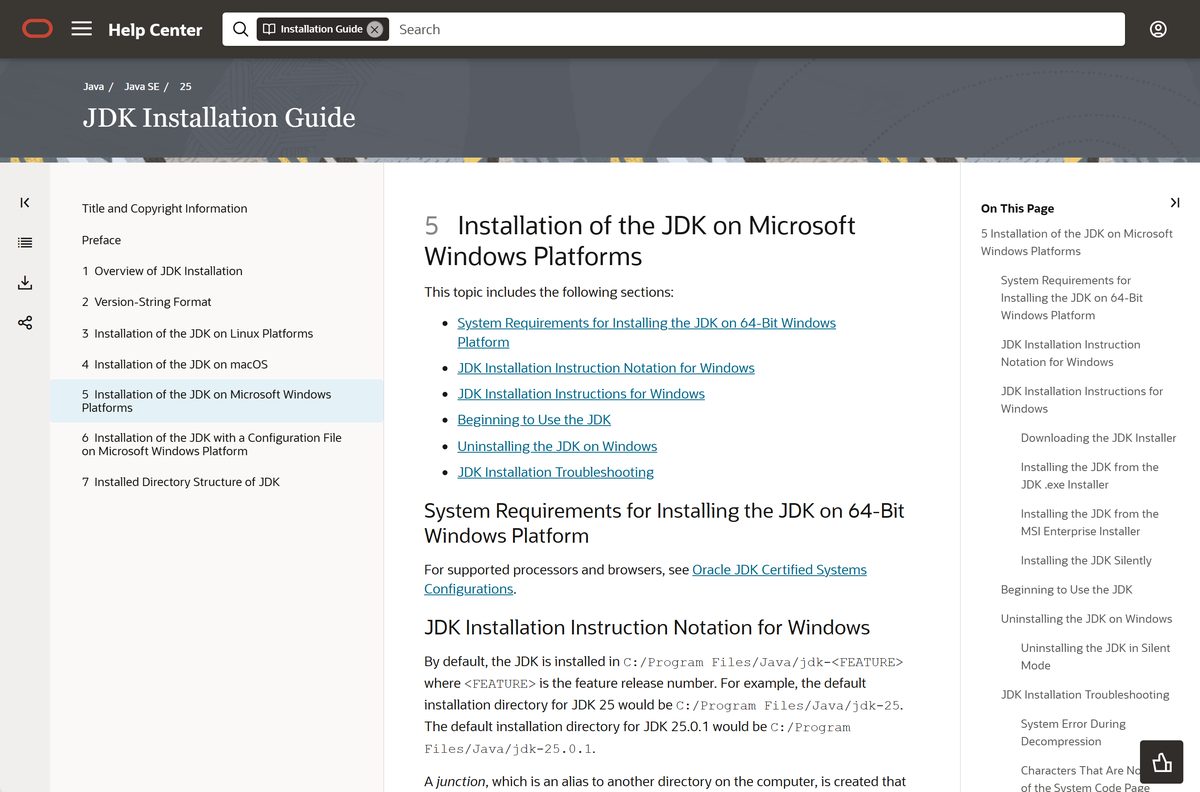Collapse the left table of contents panel

coord(25,203)
